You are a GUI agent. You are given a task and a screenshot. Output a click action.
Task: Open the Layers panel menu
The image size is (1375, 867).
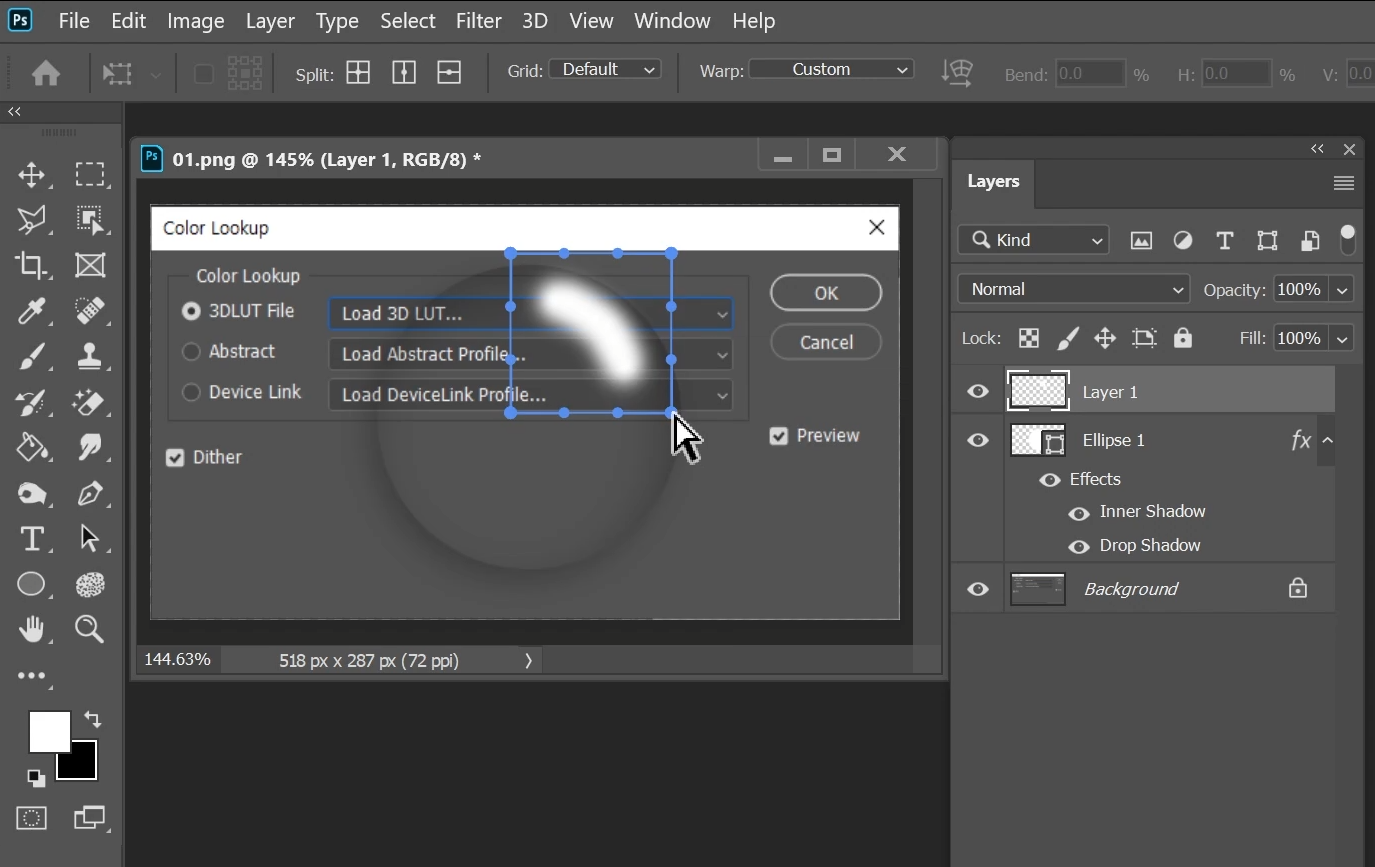pyautogui.click(x=1344, y=183)
